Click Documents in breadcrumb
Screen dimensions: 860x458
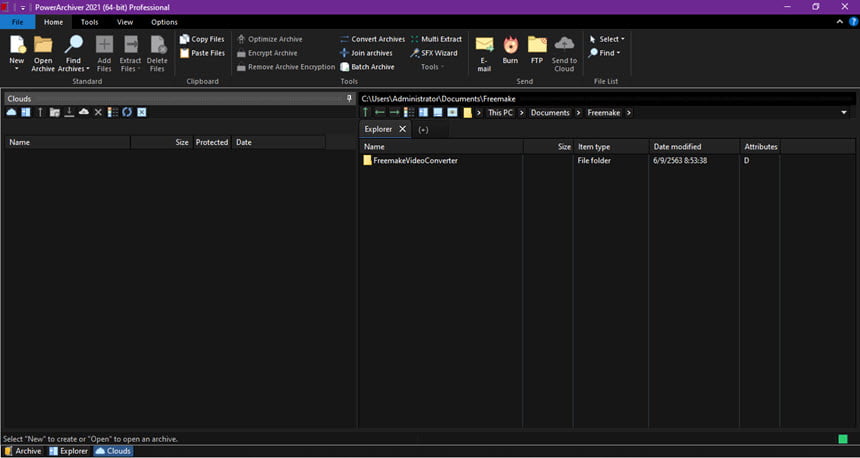550,112
